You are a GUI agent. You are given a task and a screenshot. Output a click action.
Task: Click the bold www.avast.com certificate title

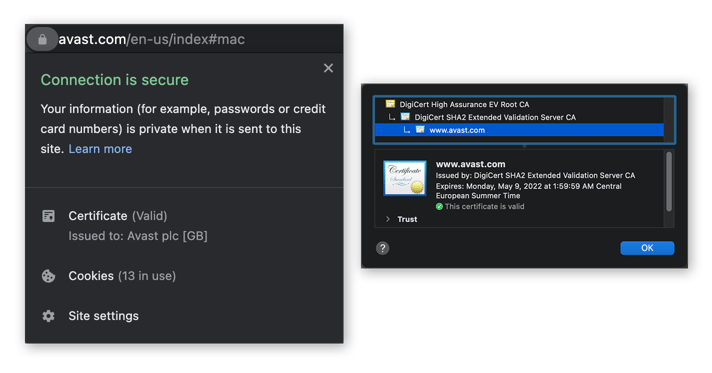click(470, 164)
